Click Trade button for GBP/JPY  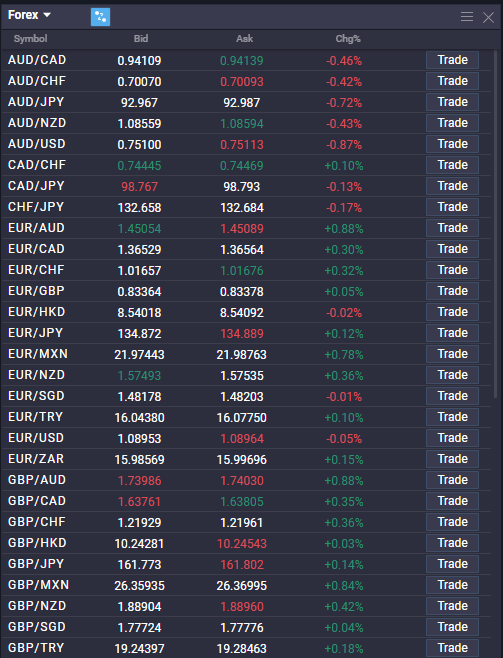(452, 564)
